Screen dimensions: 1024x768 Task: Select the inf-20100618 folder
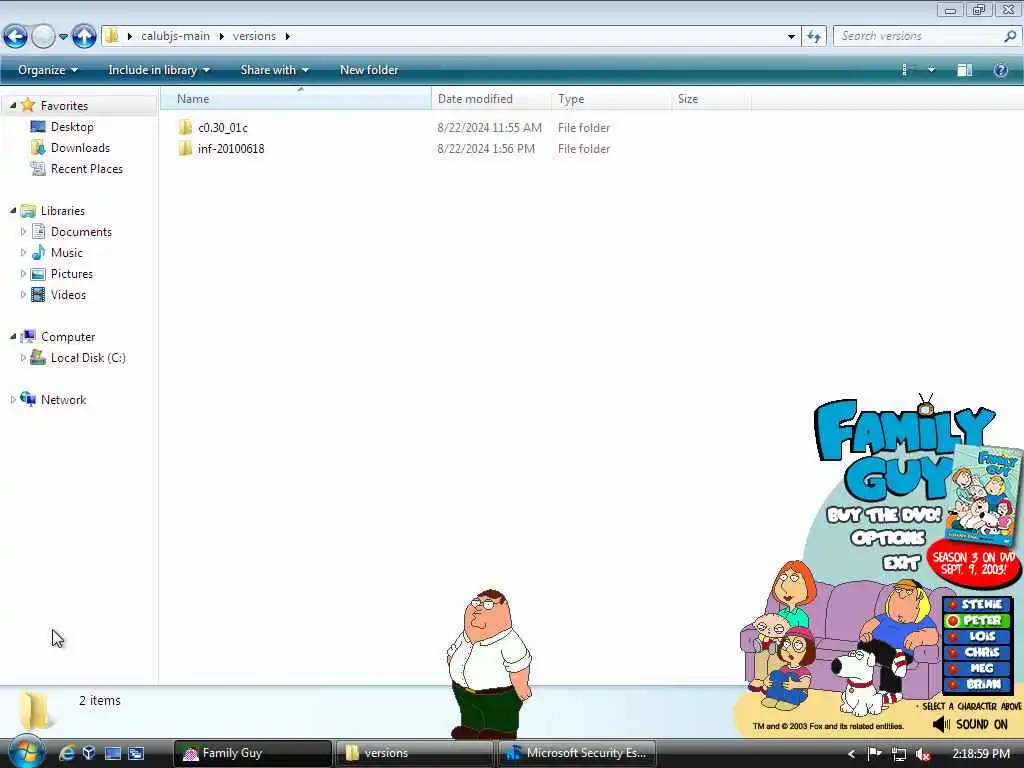point(231,149)
